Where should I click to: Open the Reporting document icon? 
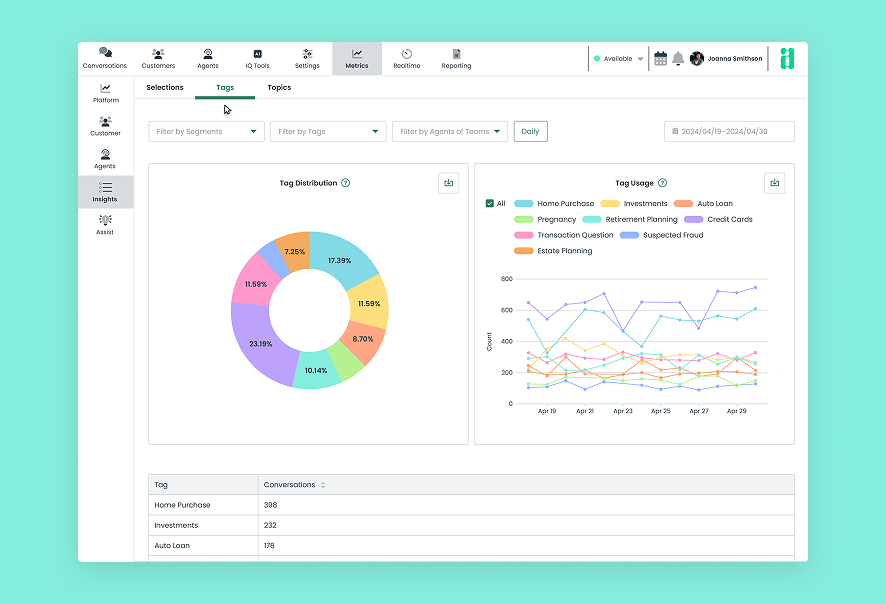(x=457, y=54)
